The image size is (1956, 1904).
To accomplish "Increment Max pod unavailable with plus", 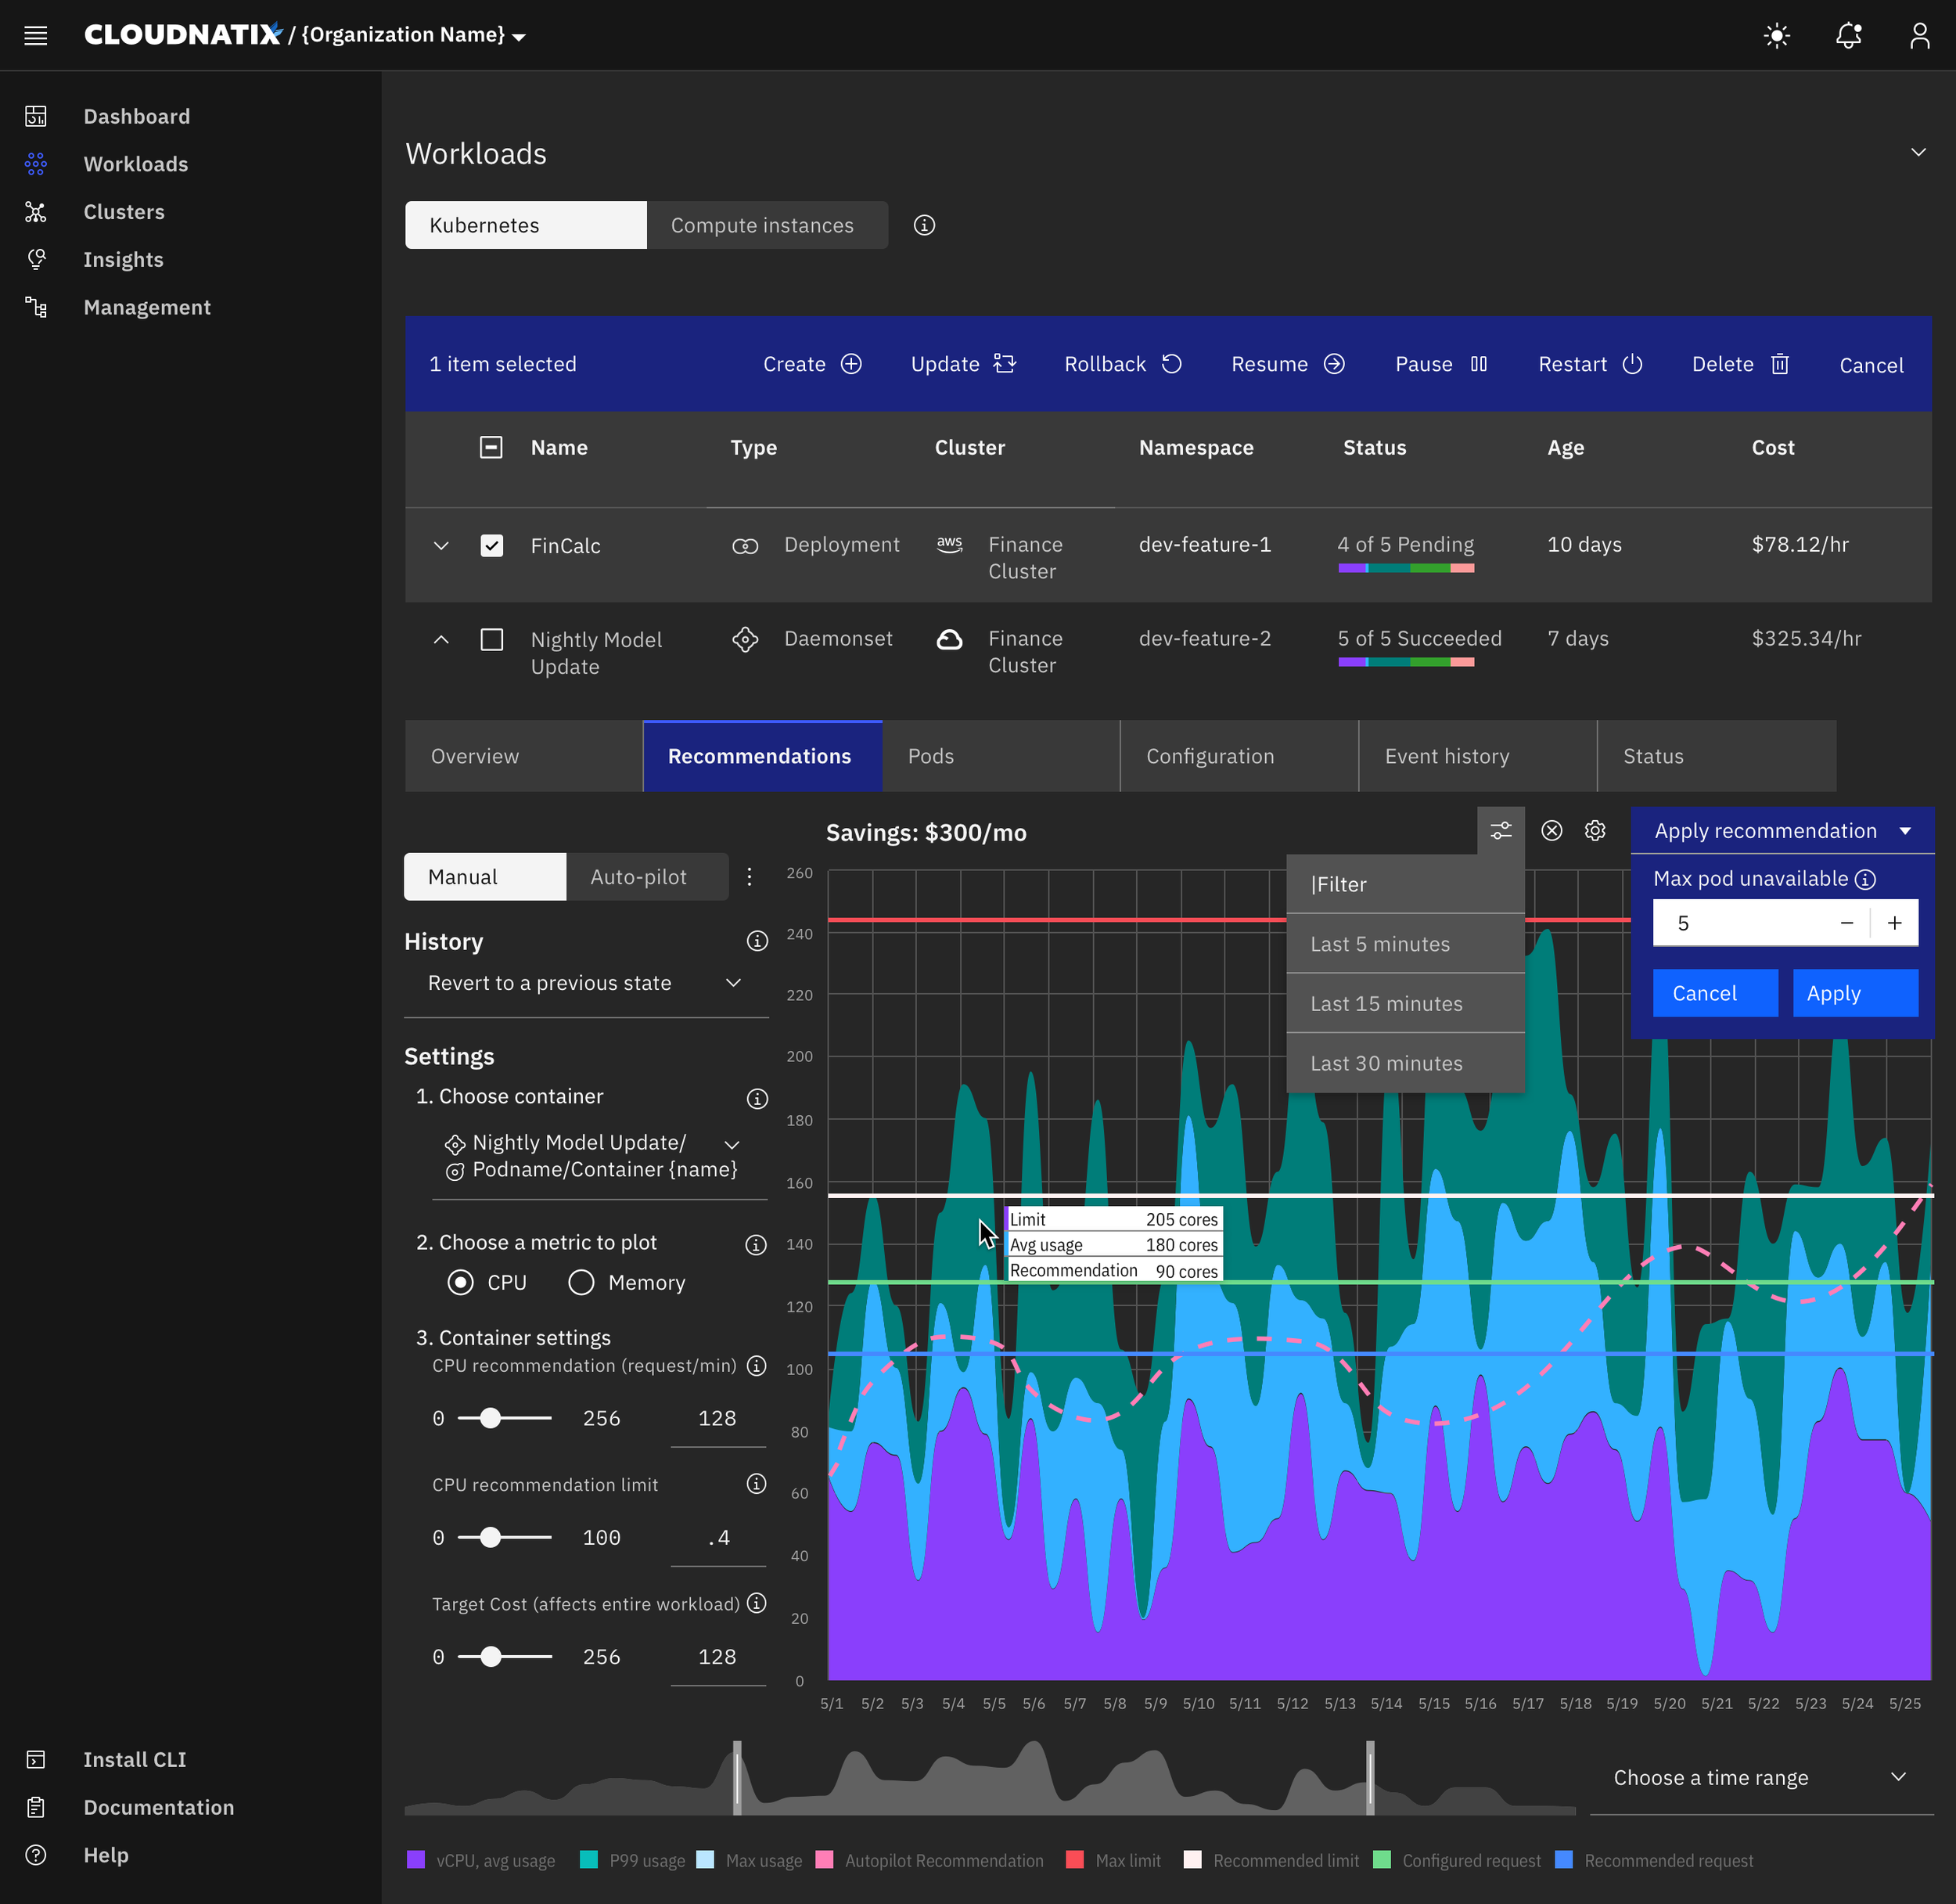I will pos(1894,923).
